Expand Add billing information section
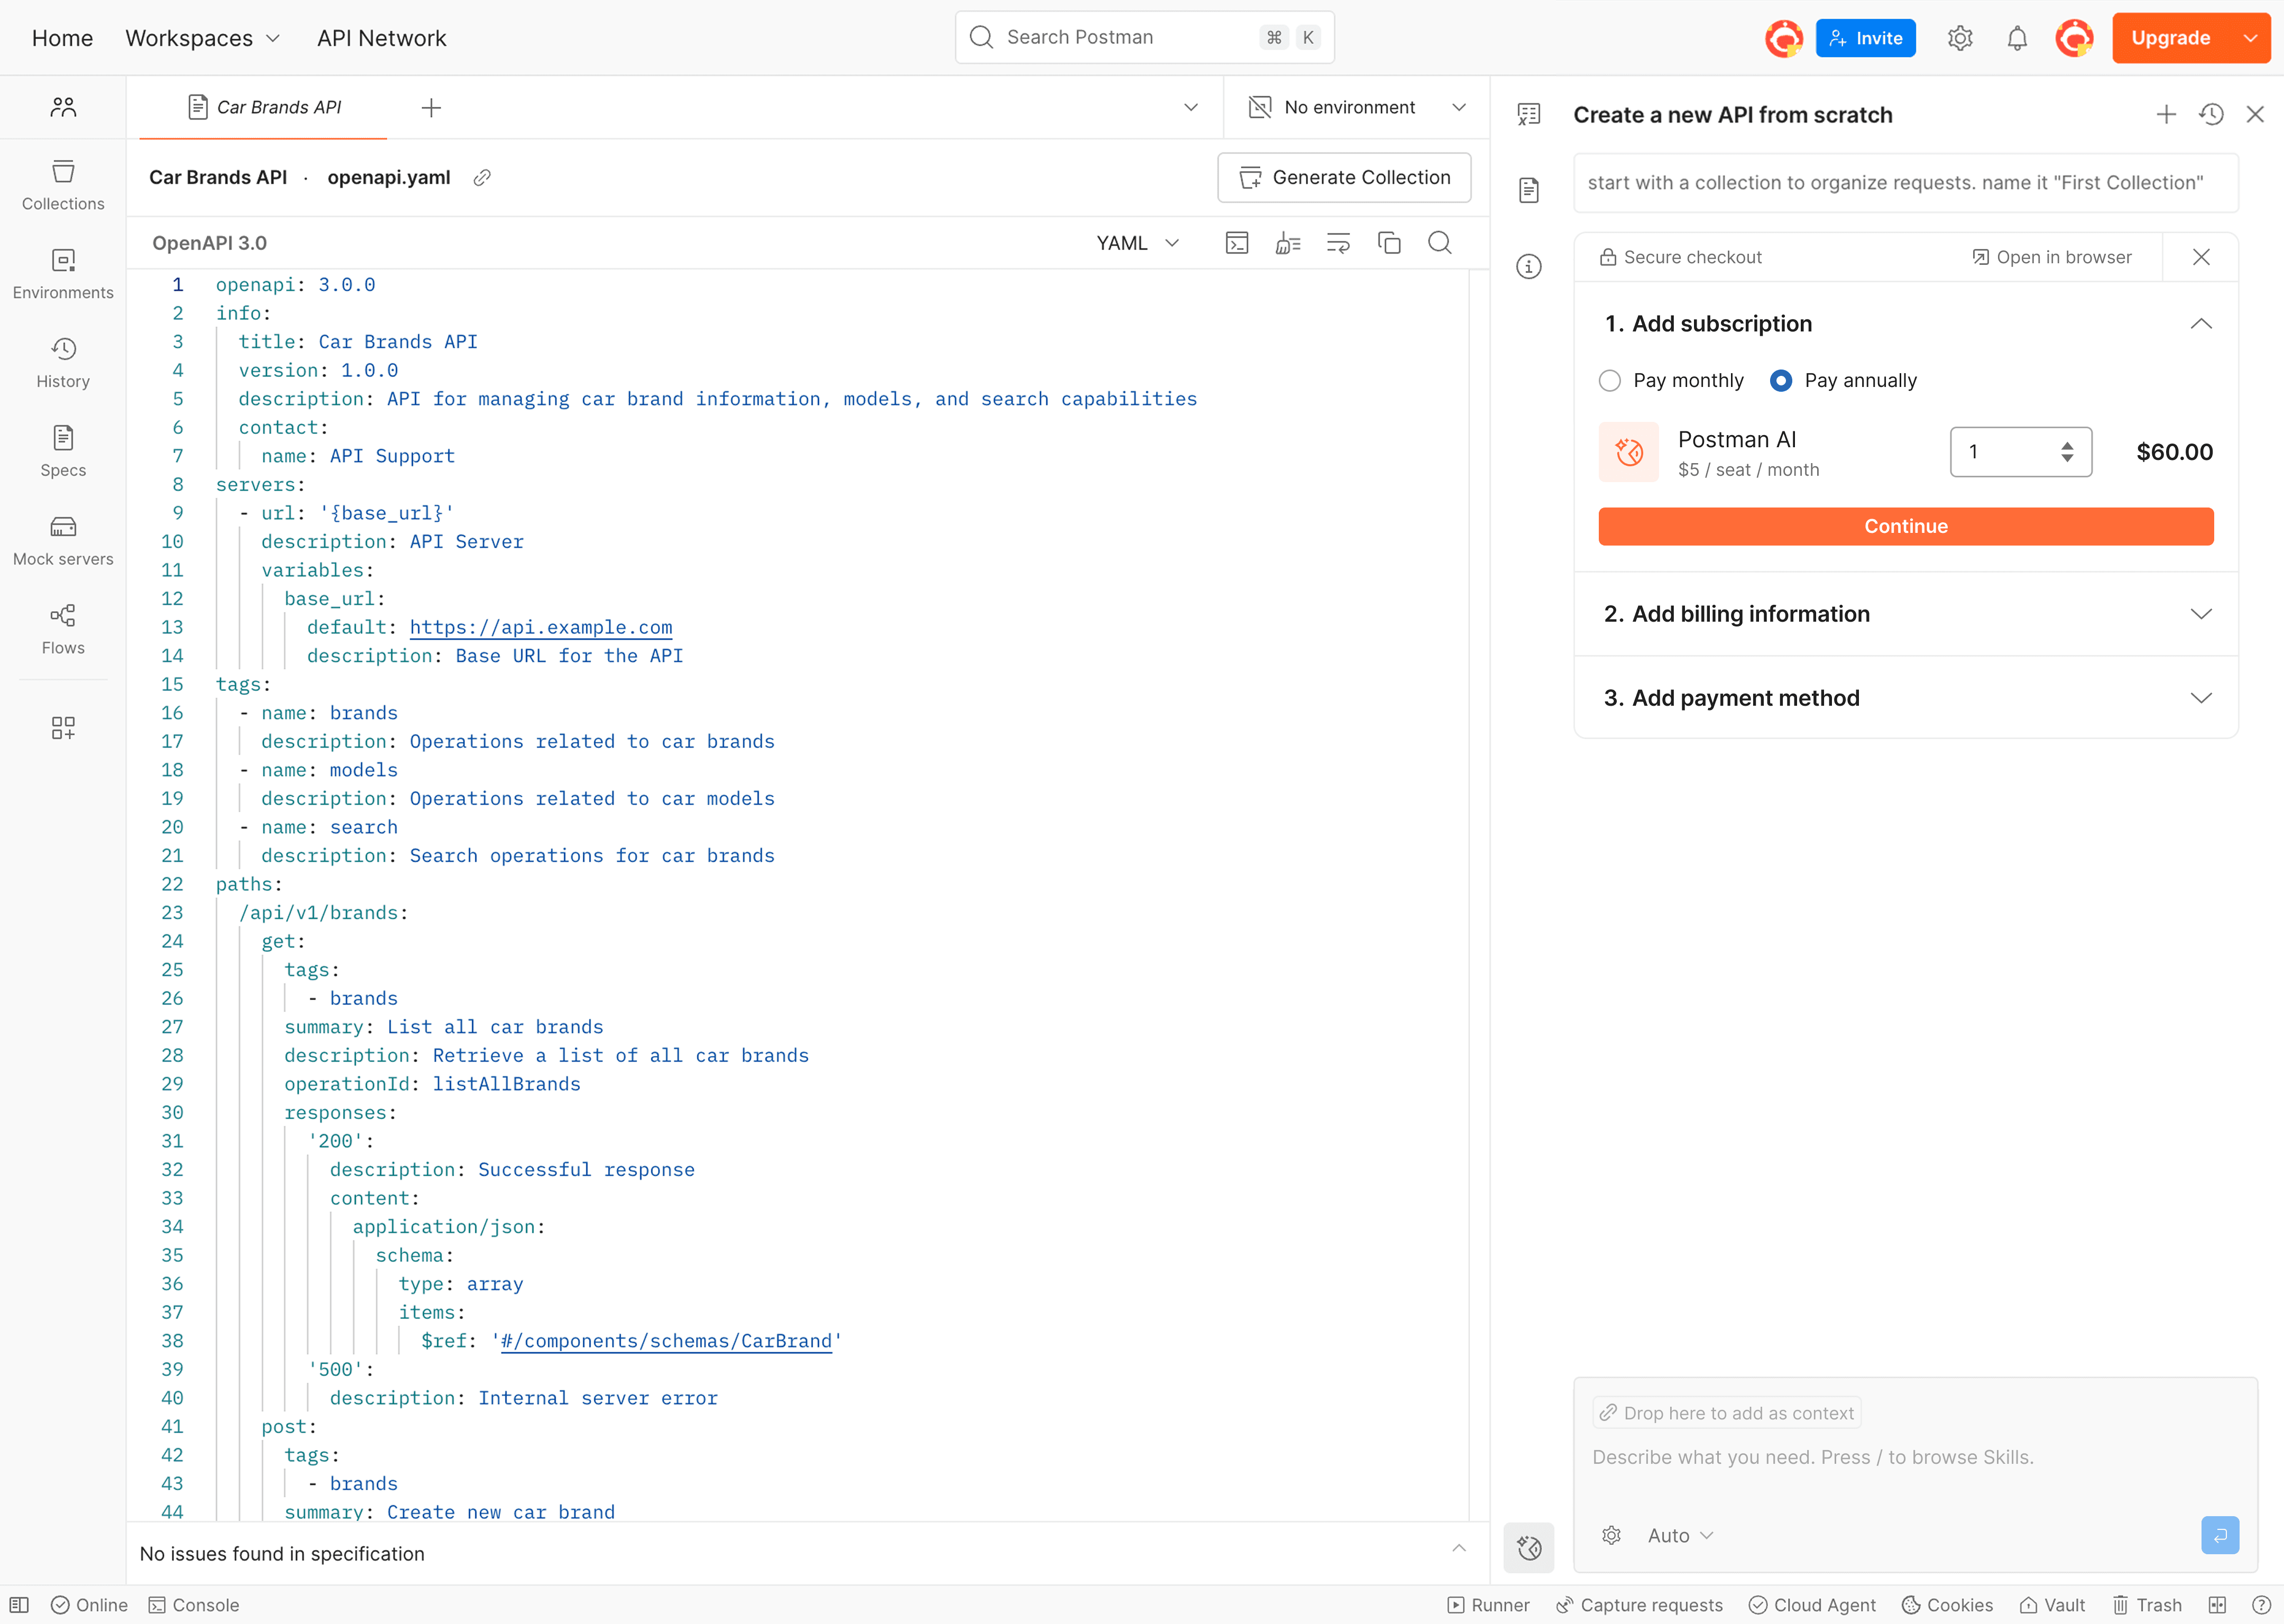2284x1624 pixels. pyautogui.click(x=1905, y=614)
